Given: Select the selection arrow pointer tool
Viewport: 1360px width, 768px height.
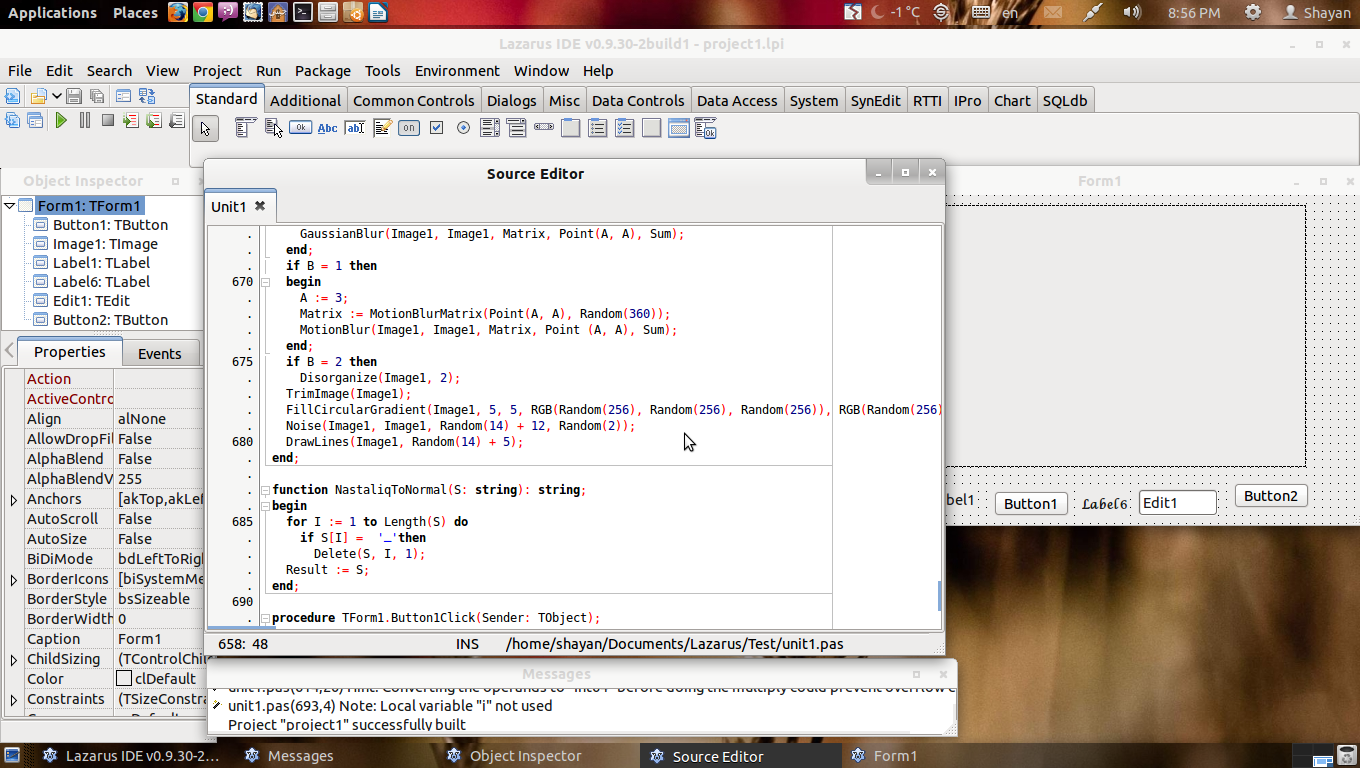Looking at the screenshot, I should (205, 128).
